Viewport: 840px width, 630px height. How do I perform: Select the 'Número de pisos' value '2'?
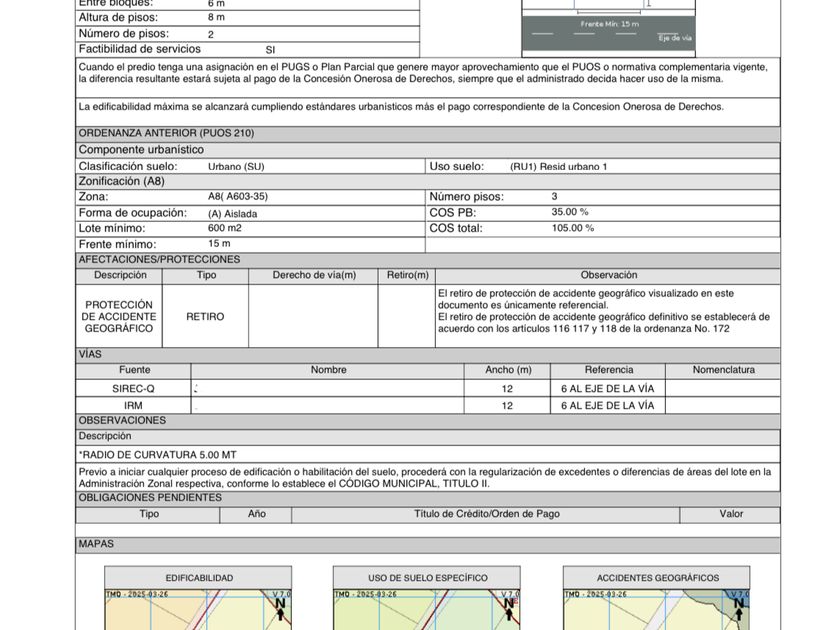(x=211, y=34)
